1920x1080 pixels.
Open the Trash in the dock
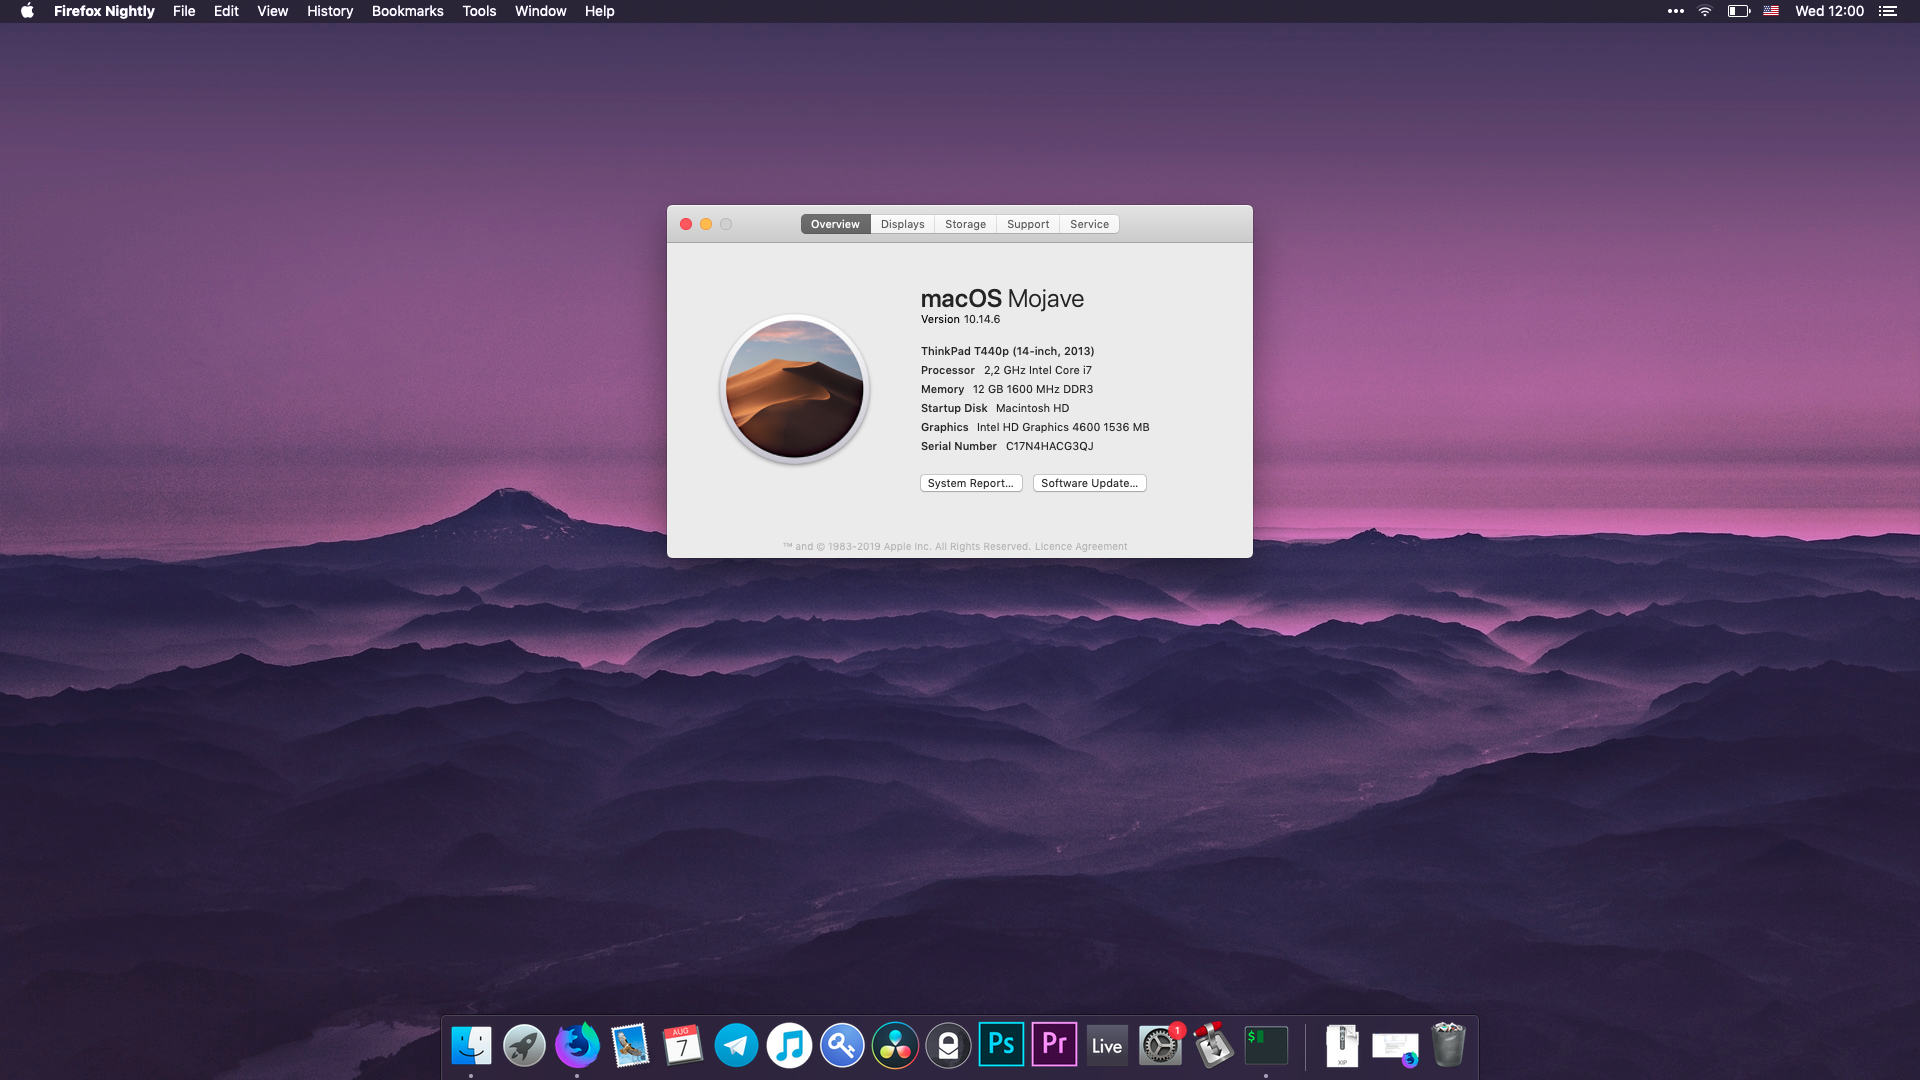[1448, 1045]
